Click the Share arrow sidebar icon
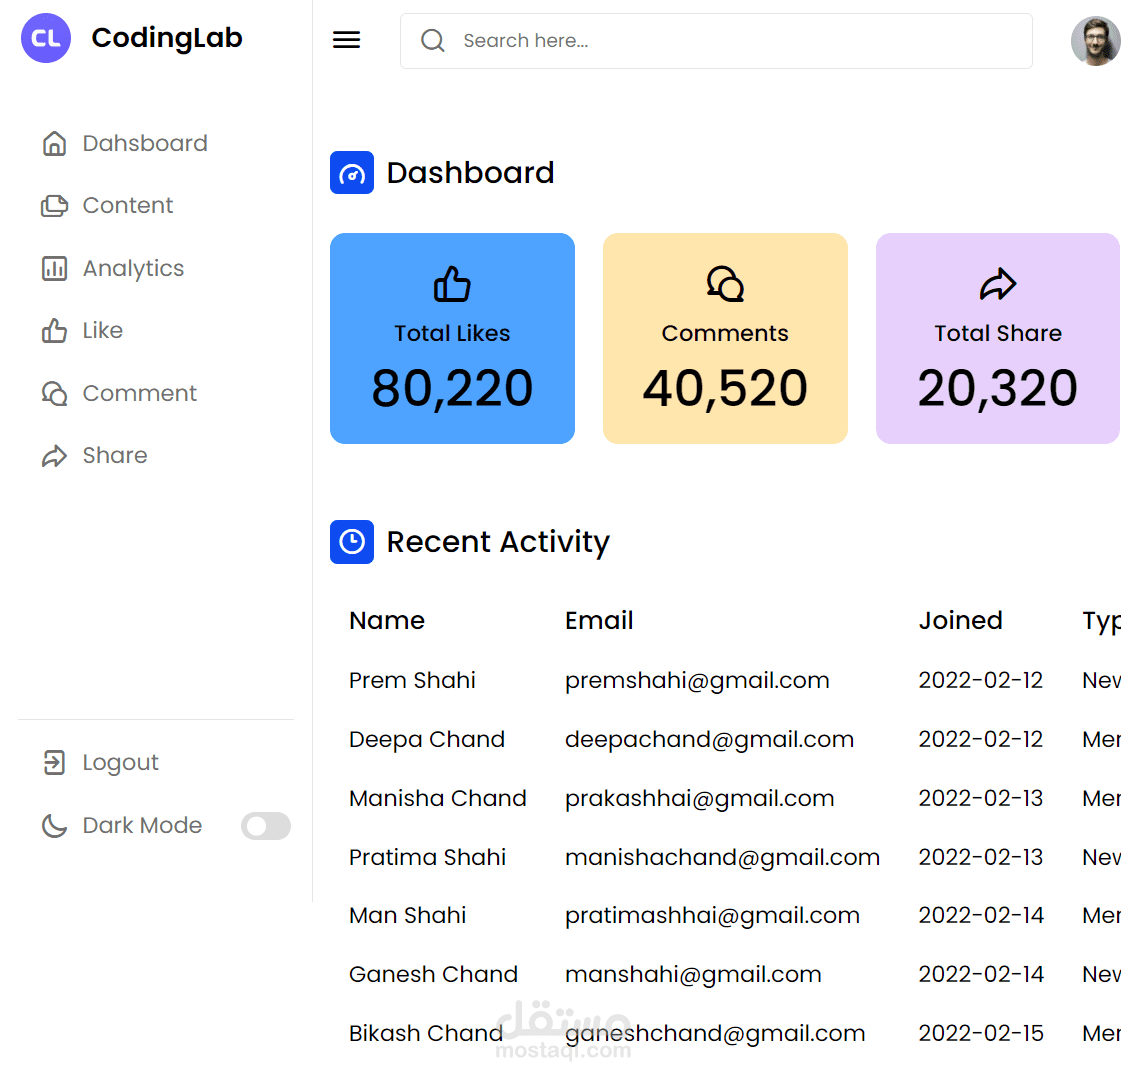Screen dimensions: 1128x1084 tap(54, 456)
